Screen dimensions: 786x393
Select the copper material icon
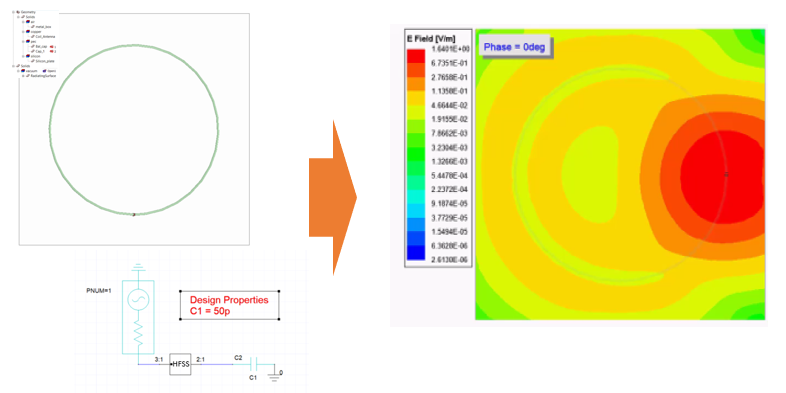[x=28, y=32]
